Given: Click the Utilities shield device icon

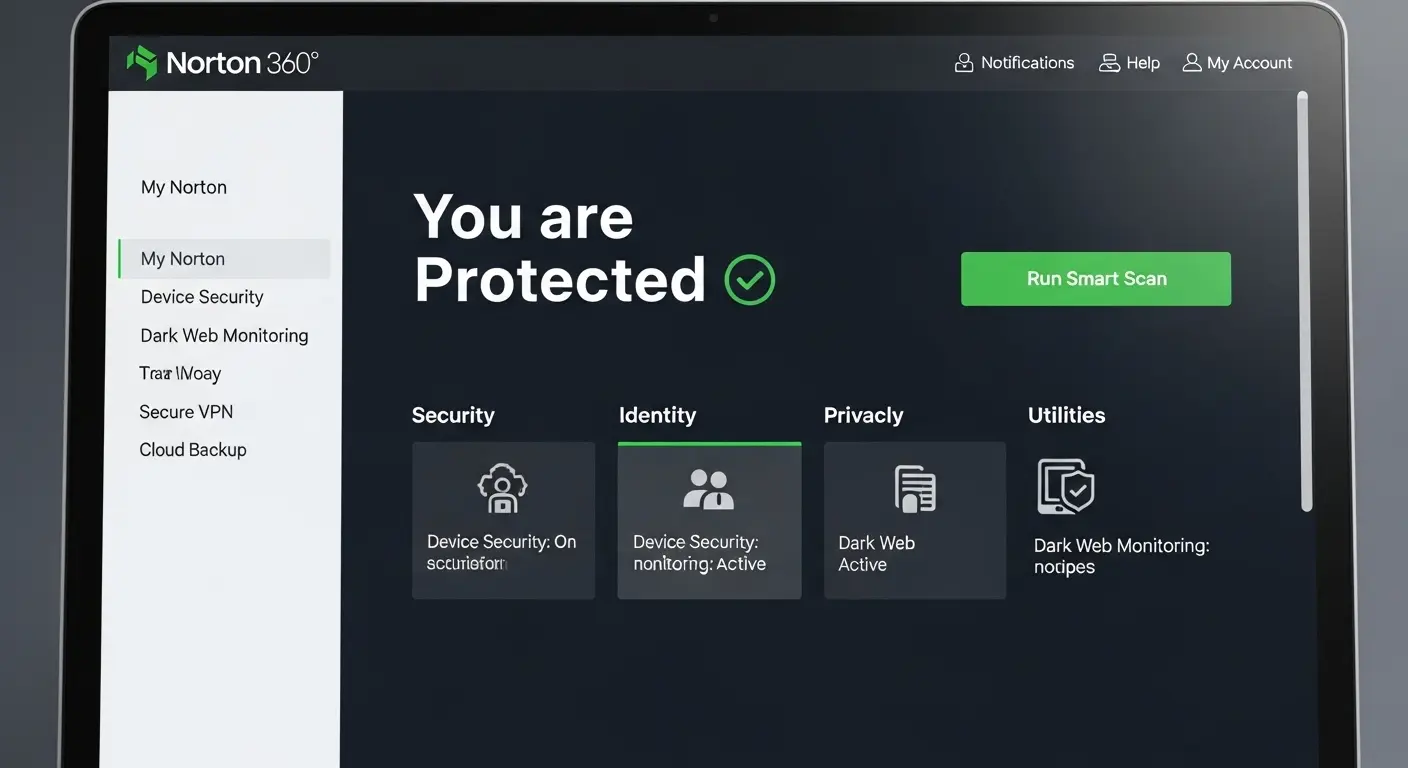Looking at the screenshot, I should [1065, 486].
